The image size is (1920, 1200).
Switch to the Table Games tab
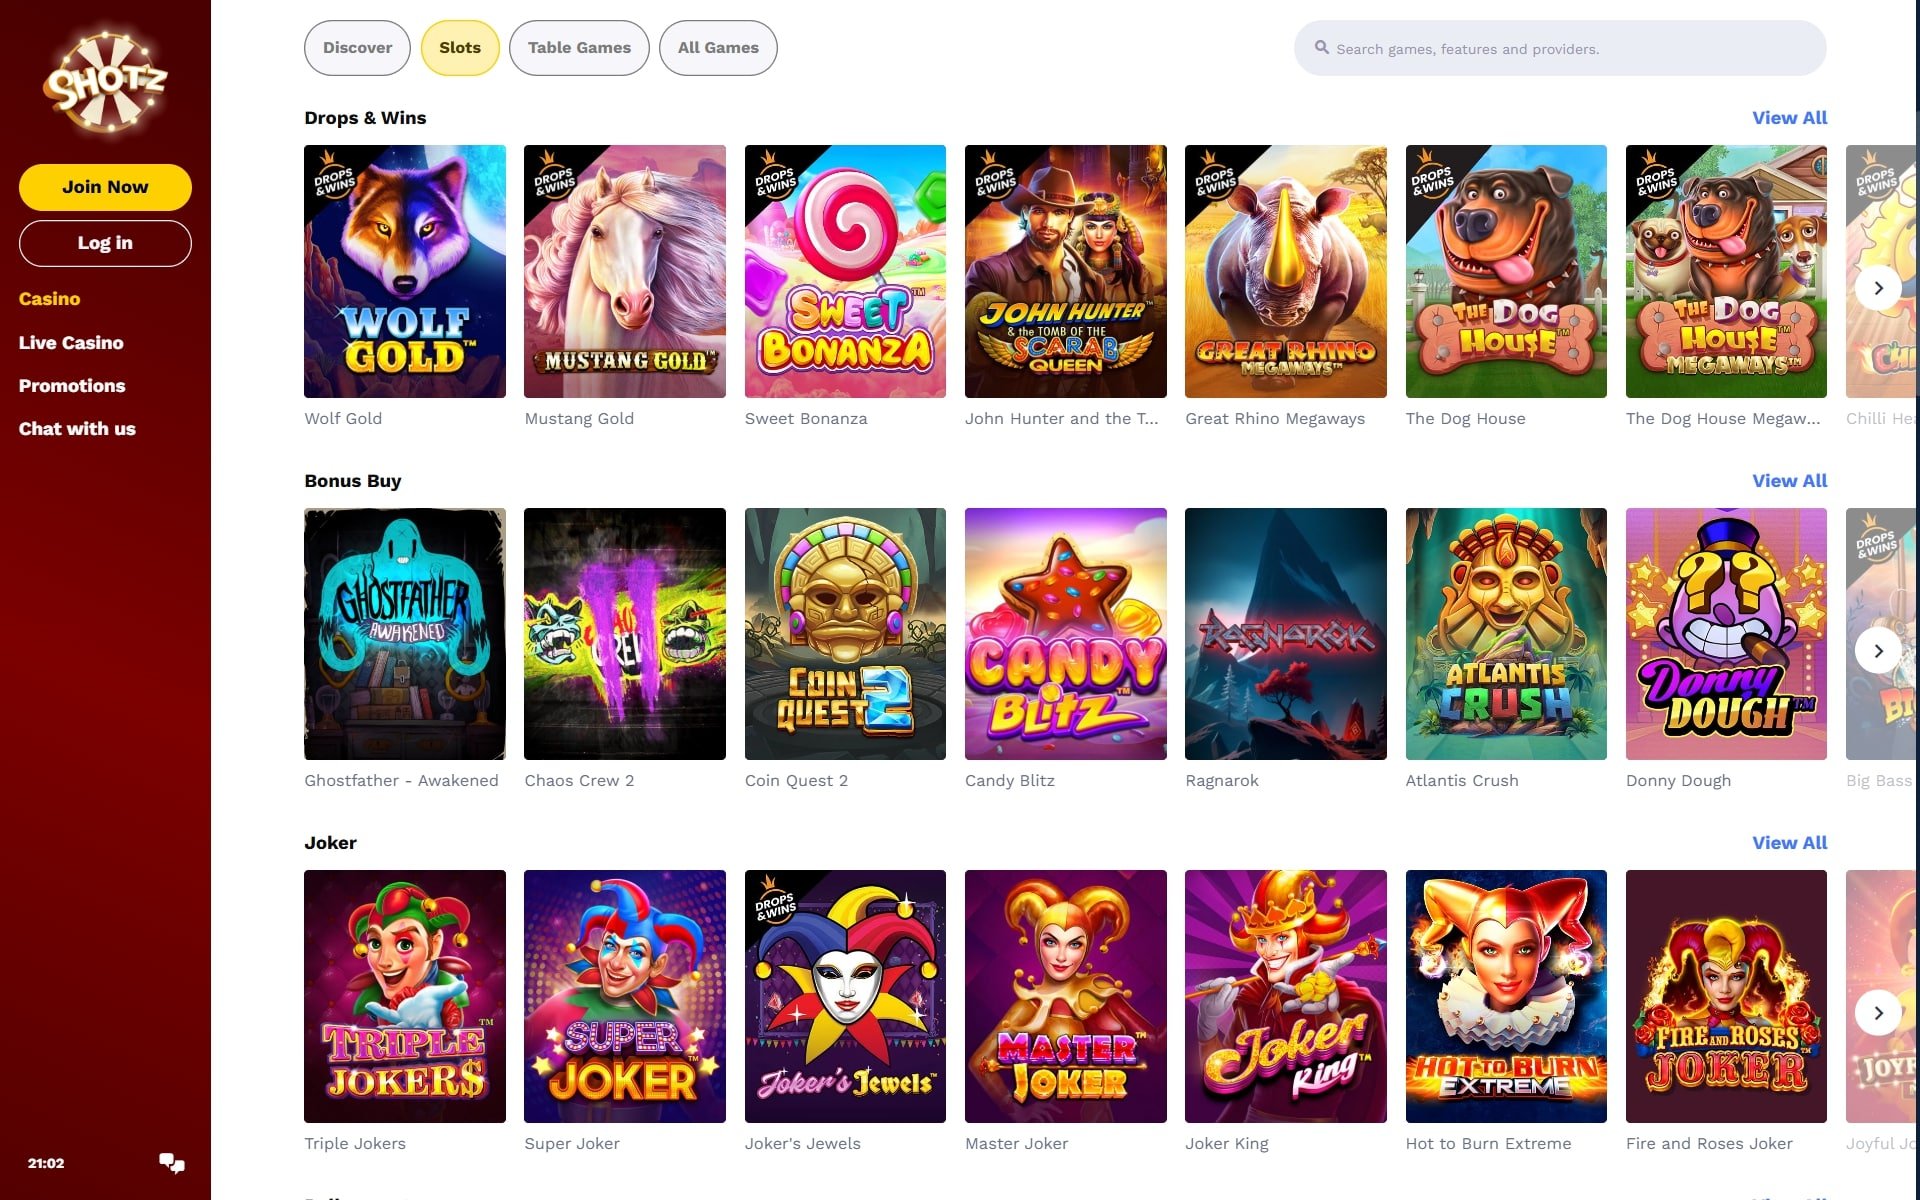(579, 48)
